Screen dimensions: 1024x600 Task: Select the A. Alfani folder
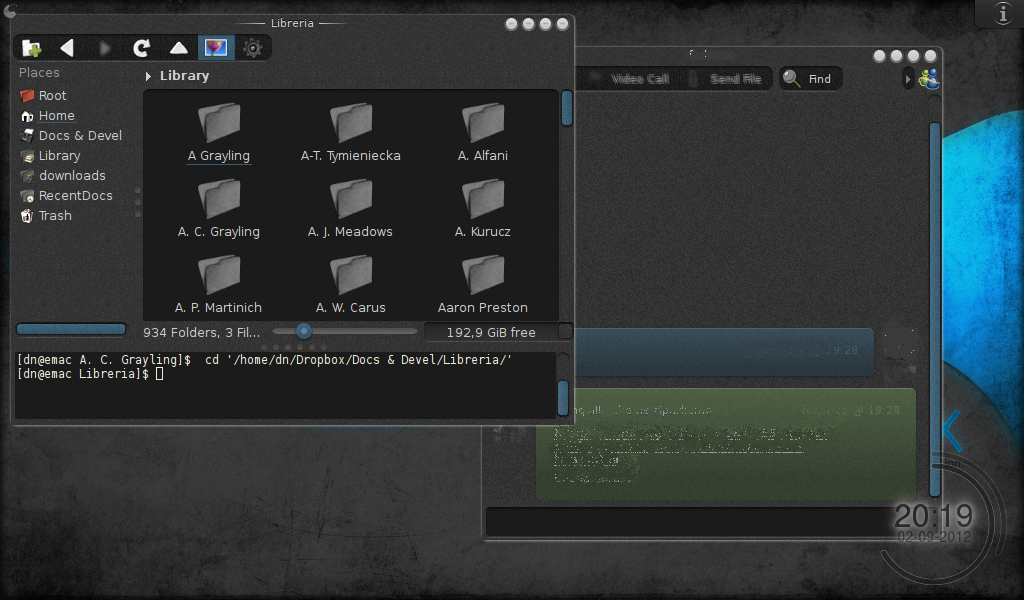point(483,133)
